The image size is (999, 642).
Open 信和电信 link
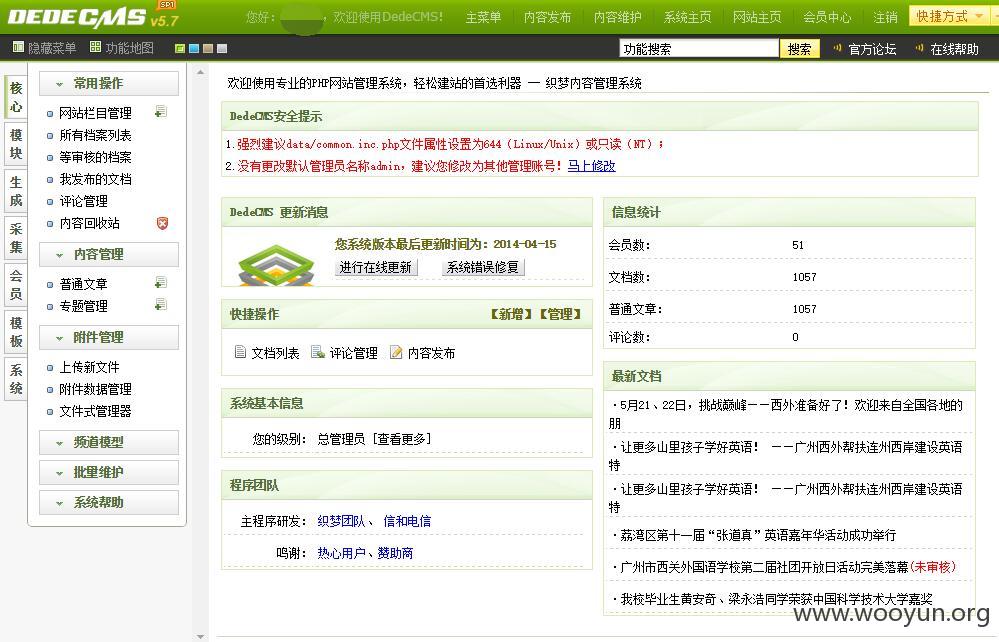(407, 521)
